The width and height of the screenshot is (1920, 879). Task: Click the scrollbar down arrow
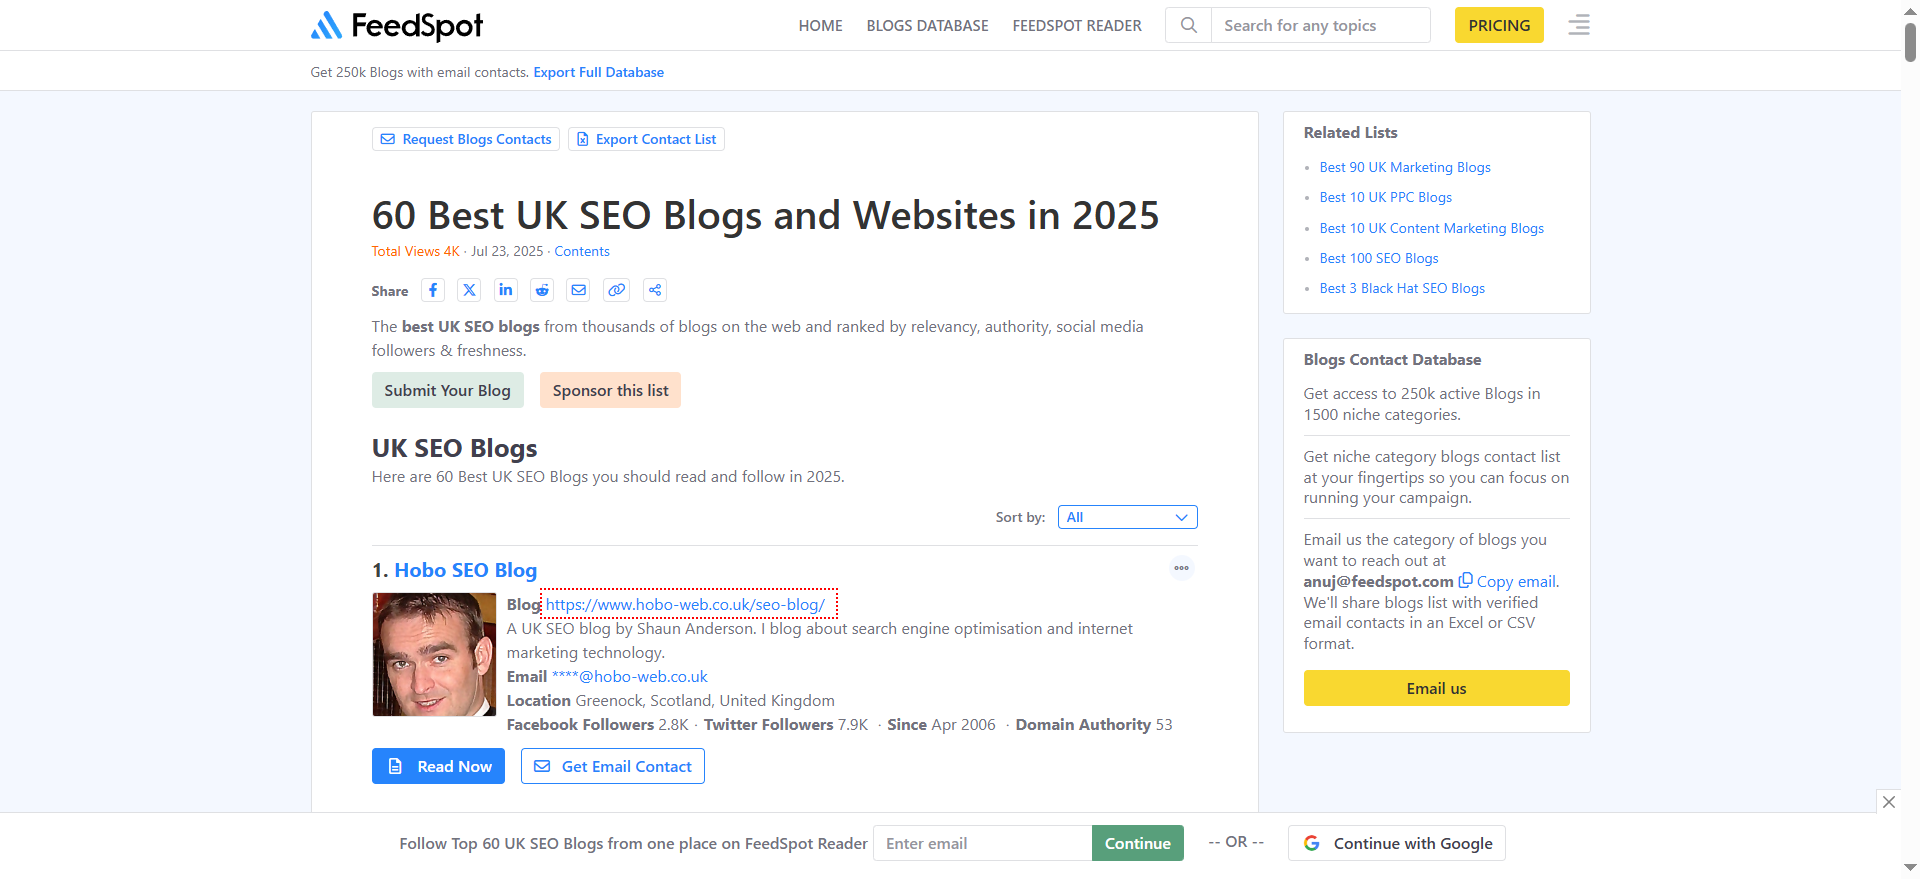pos(1911,868)
